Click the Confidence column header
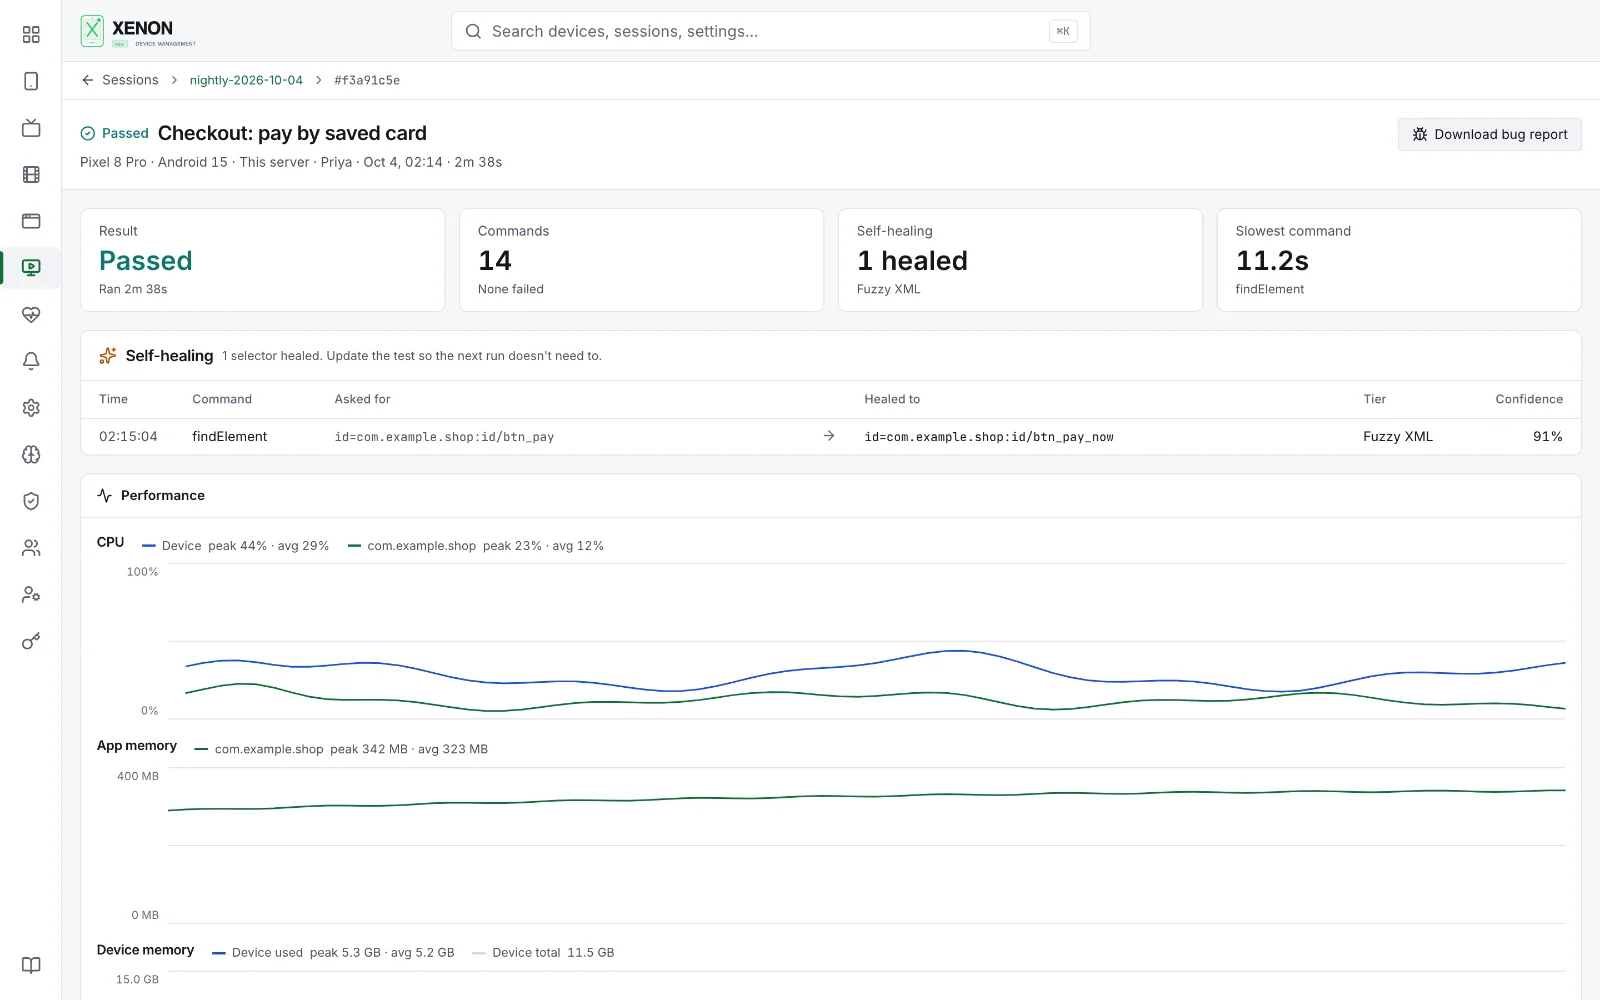 point(1529,399)
